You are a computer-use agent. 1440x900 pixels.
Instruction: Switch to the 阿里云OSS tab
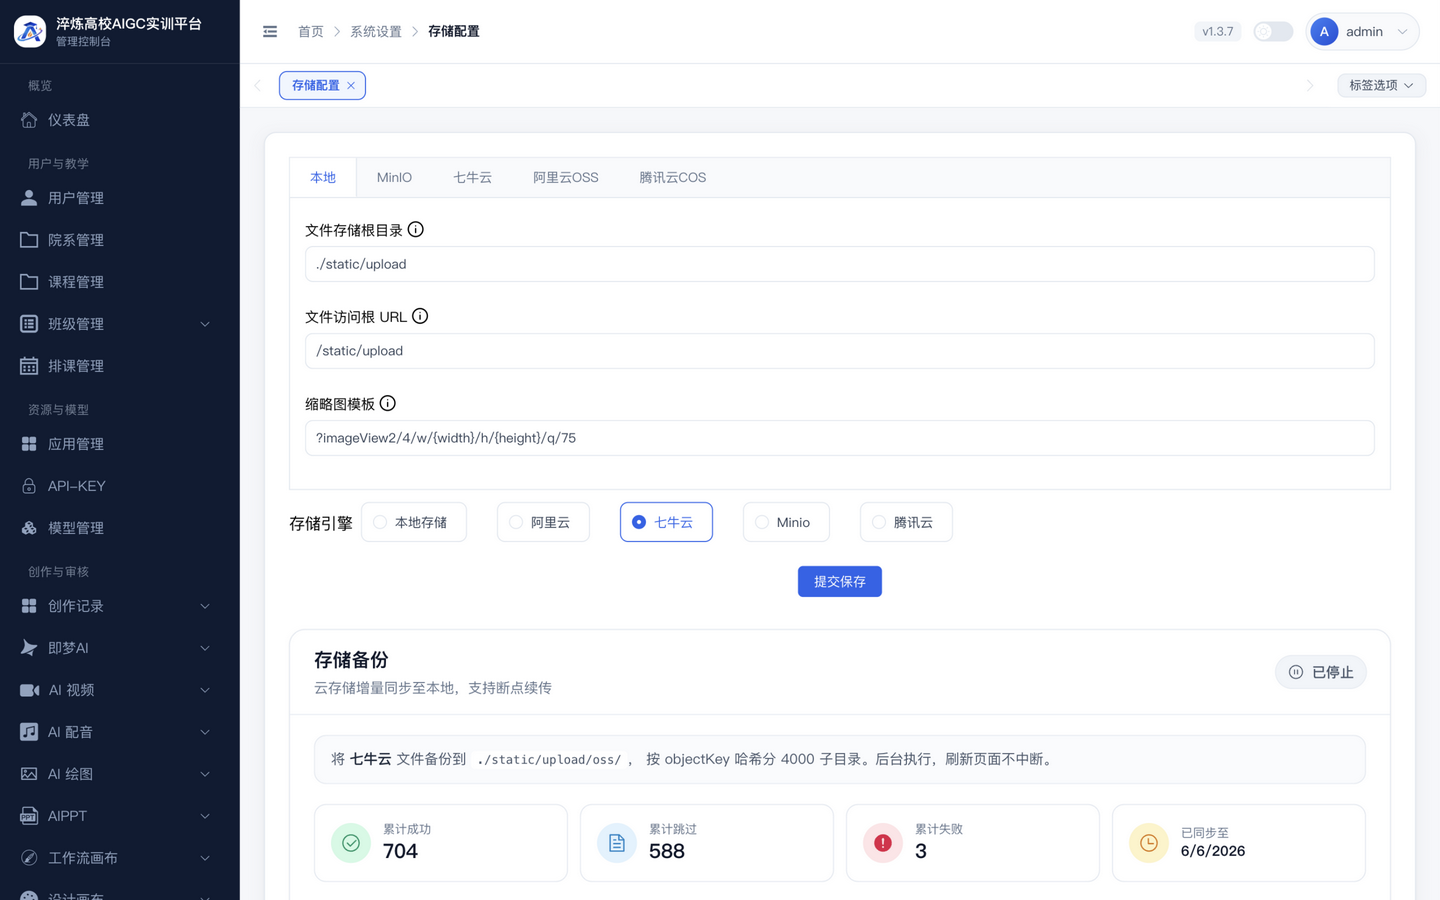[566, 177]
